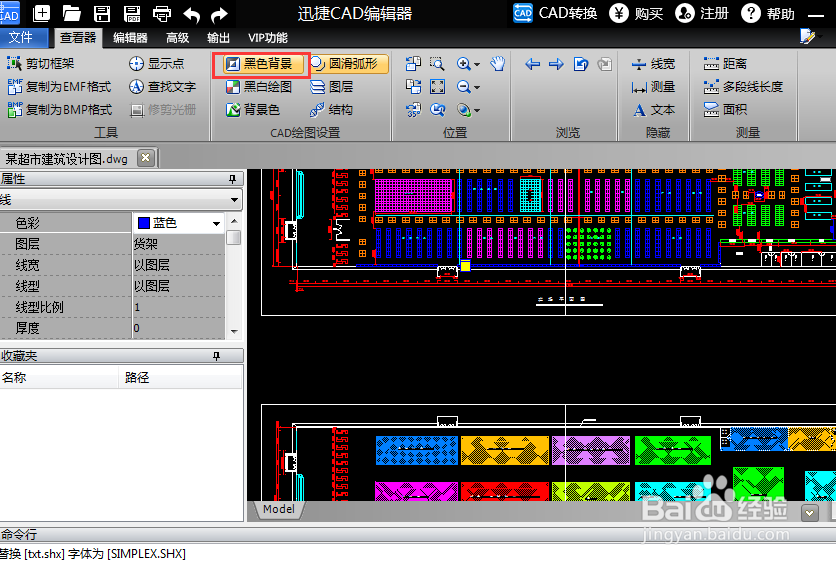Rotate drawing clockwise icon
Viewport: 836px width, 563px height.
coord(413,87)
